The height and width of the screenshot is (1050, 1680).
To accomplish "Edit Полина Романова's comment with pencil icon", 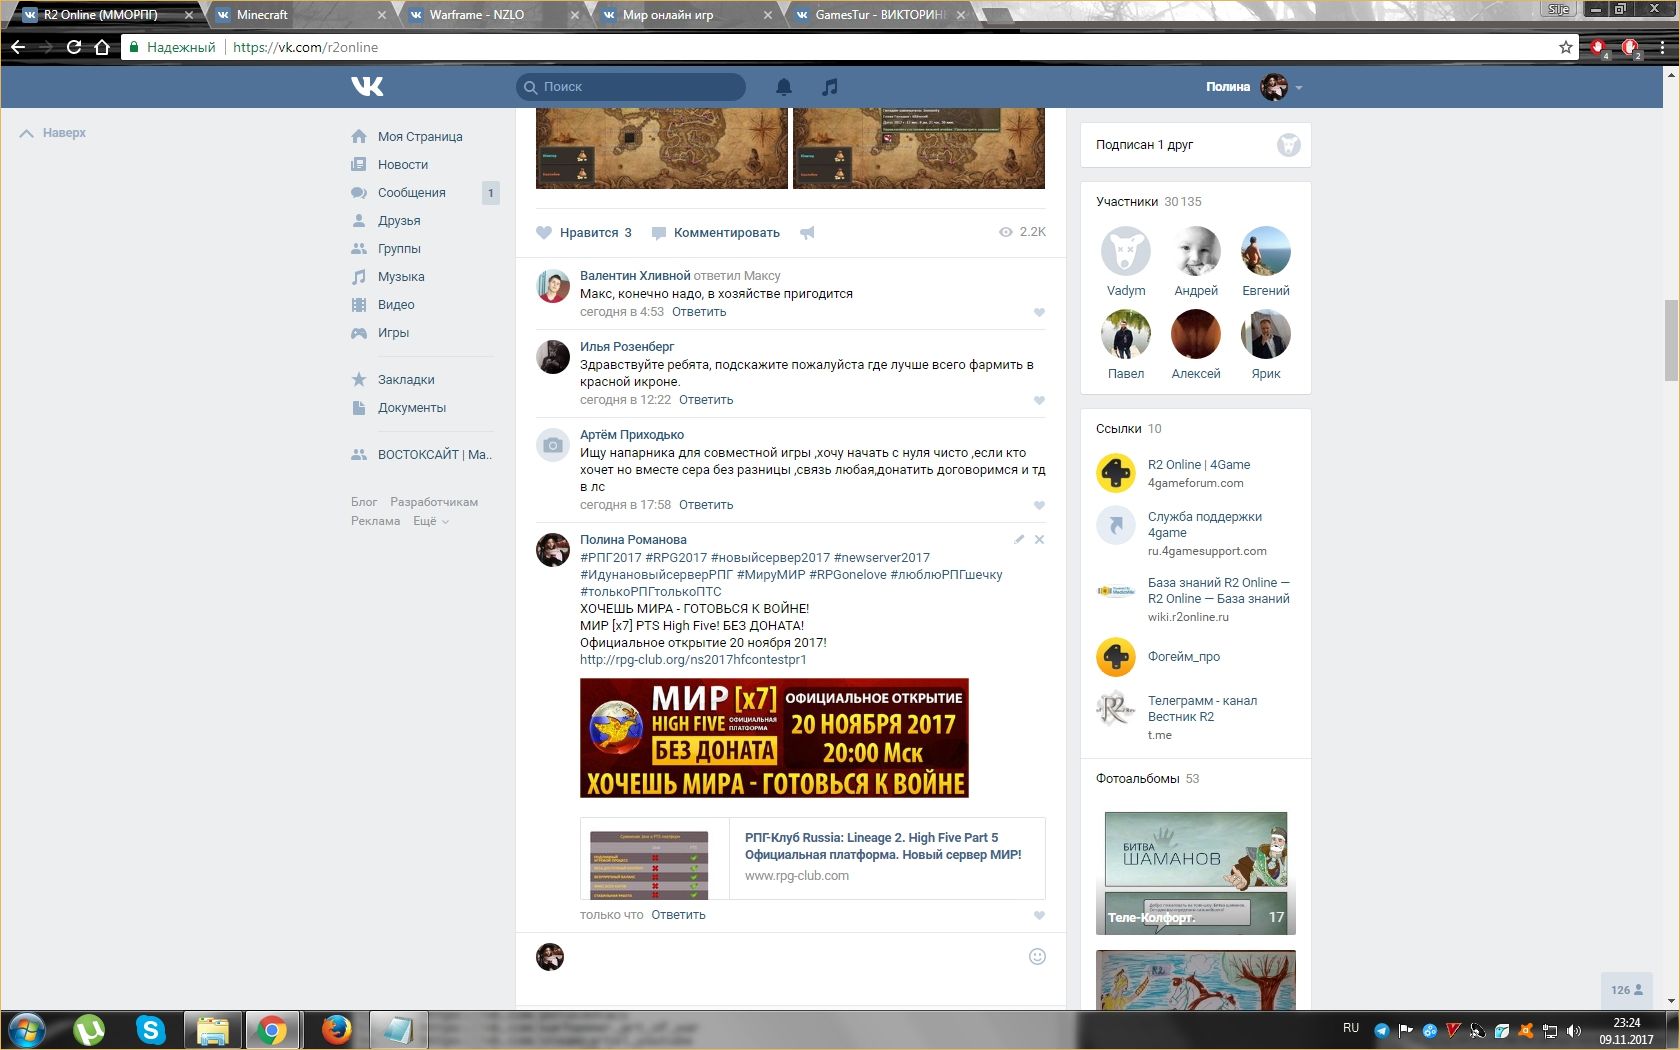I will 1019,539.
